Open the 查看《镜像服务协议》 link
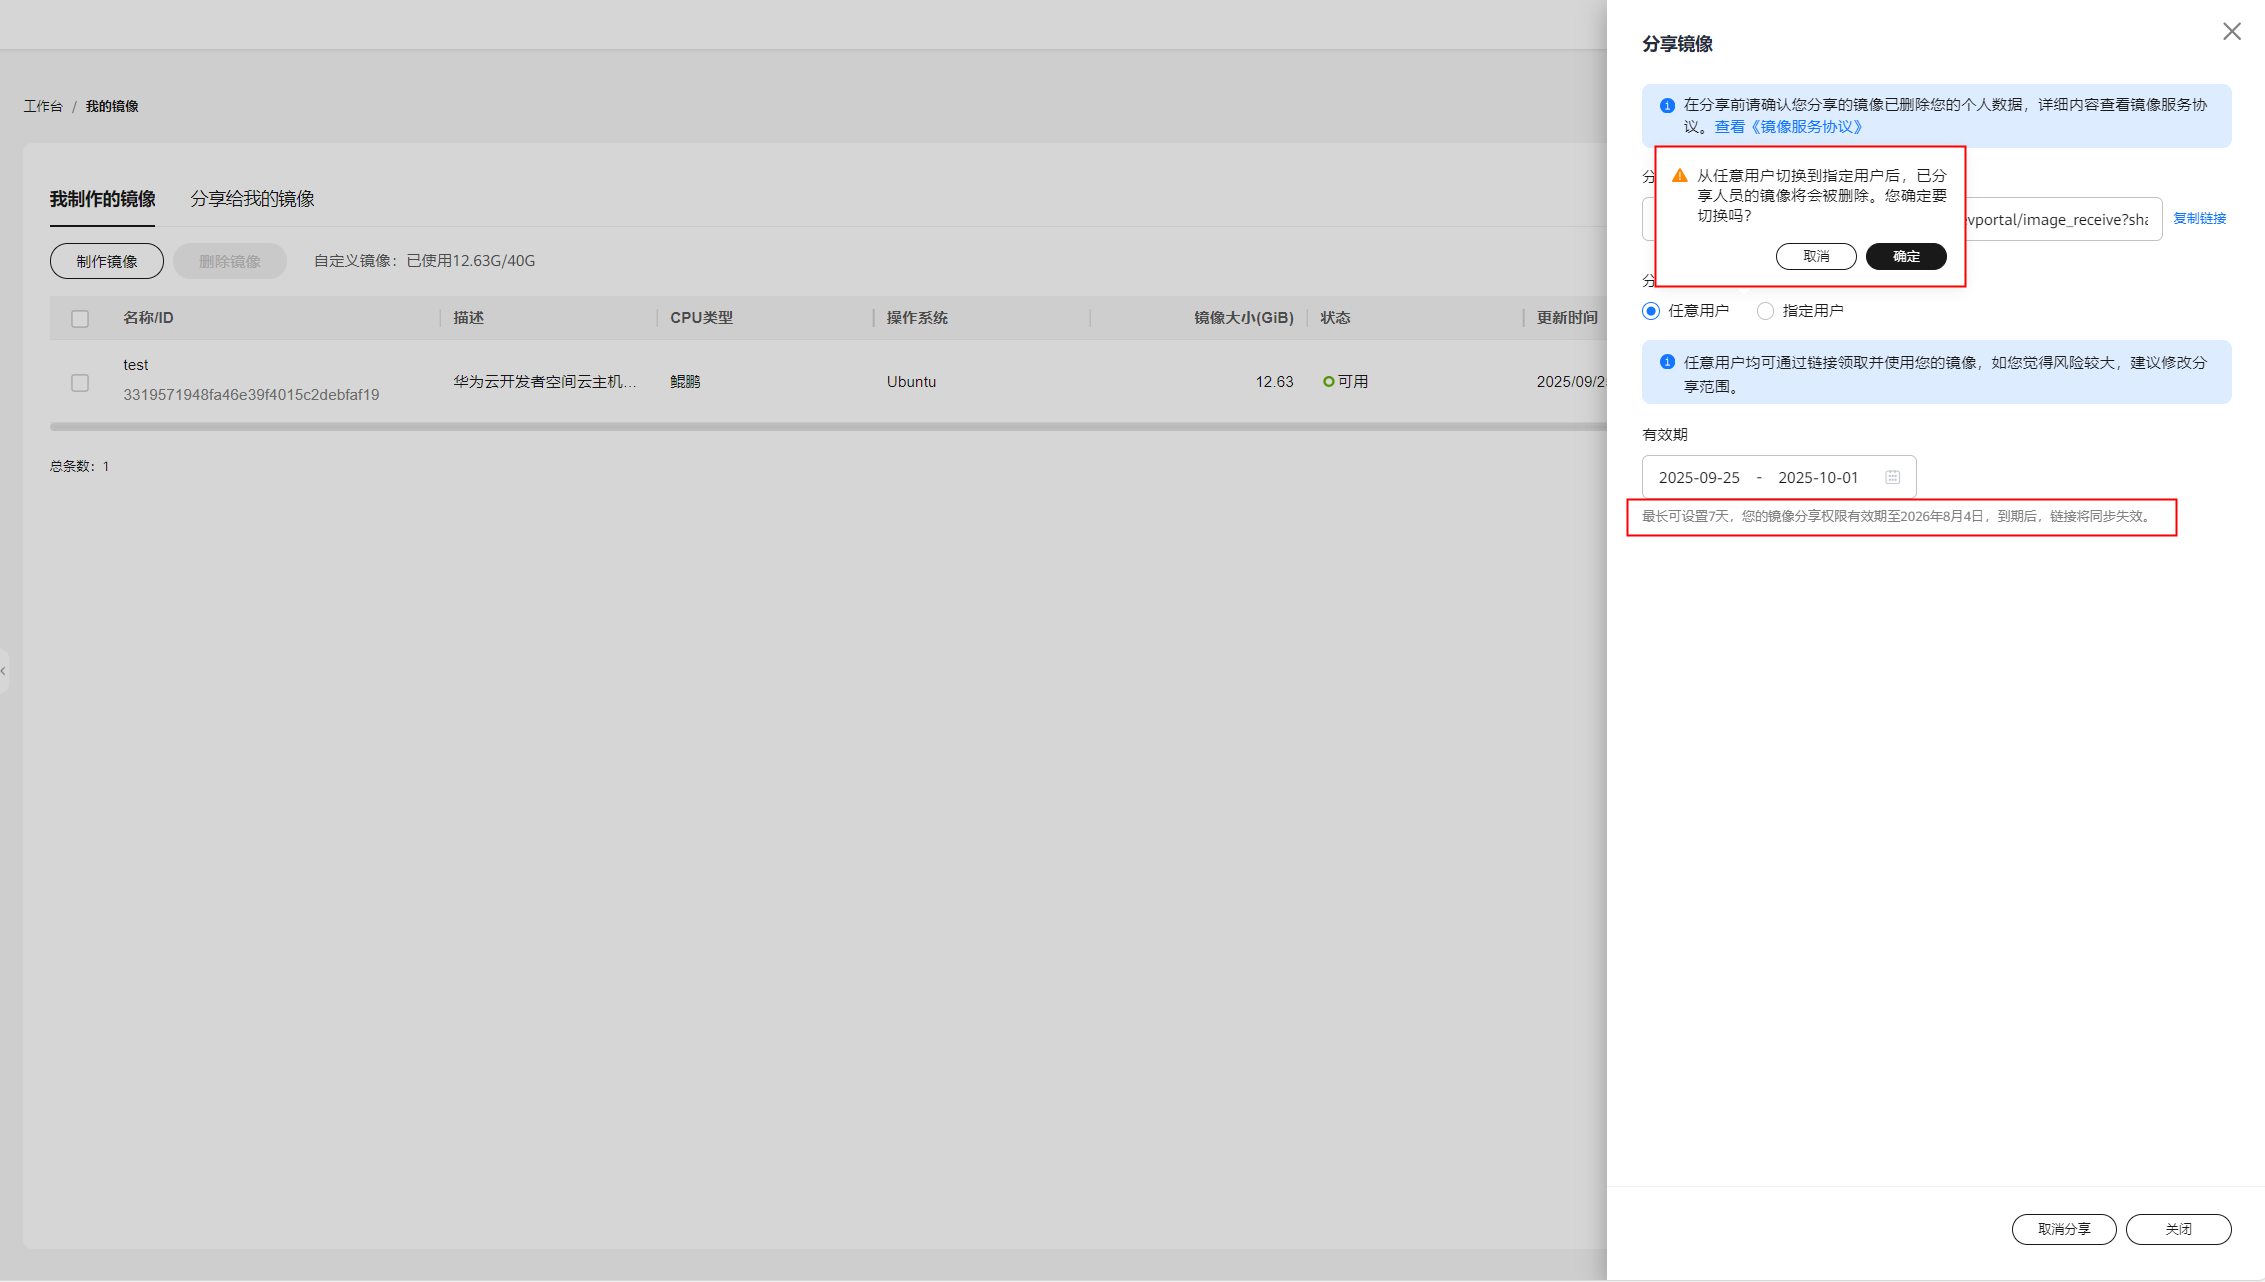 tap(1788, 127)
